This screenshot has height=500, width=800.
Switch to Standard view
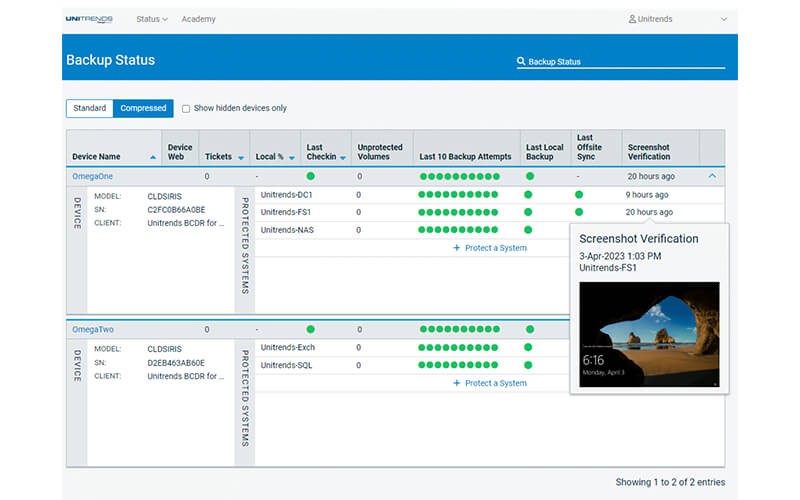90,108
